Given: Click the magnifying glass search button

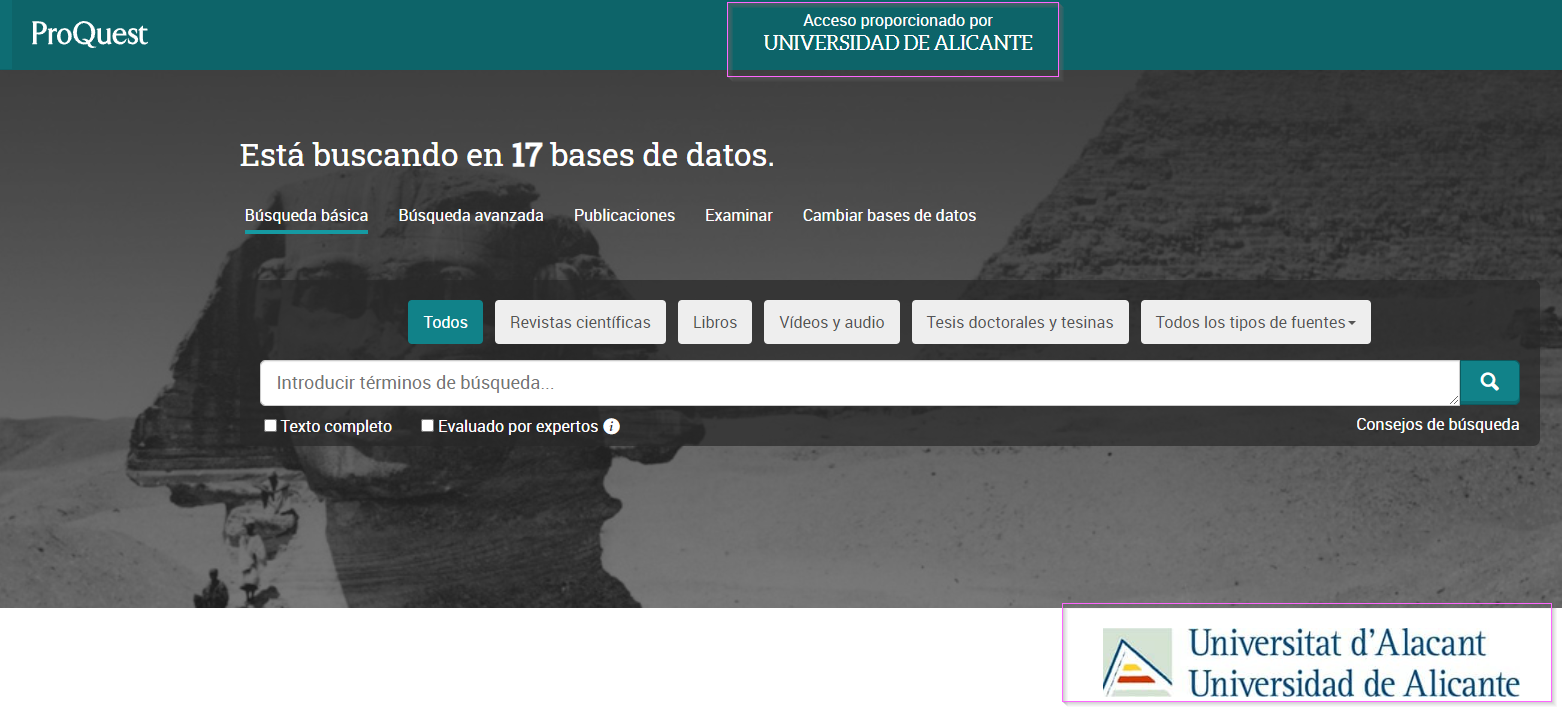Looking at the screenshot, I should pyautogui.click(x=1489, y=382).
